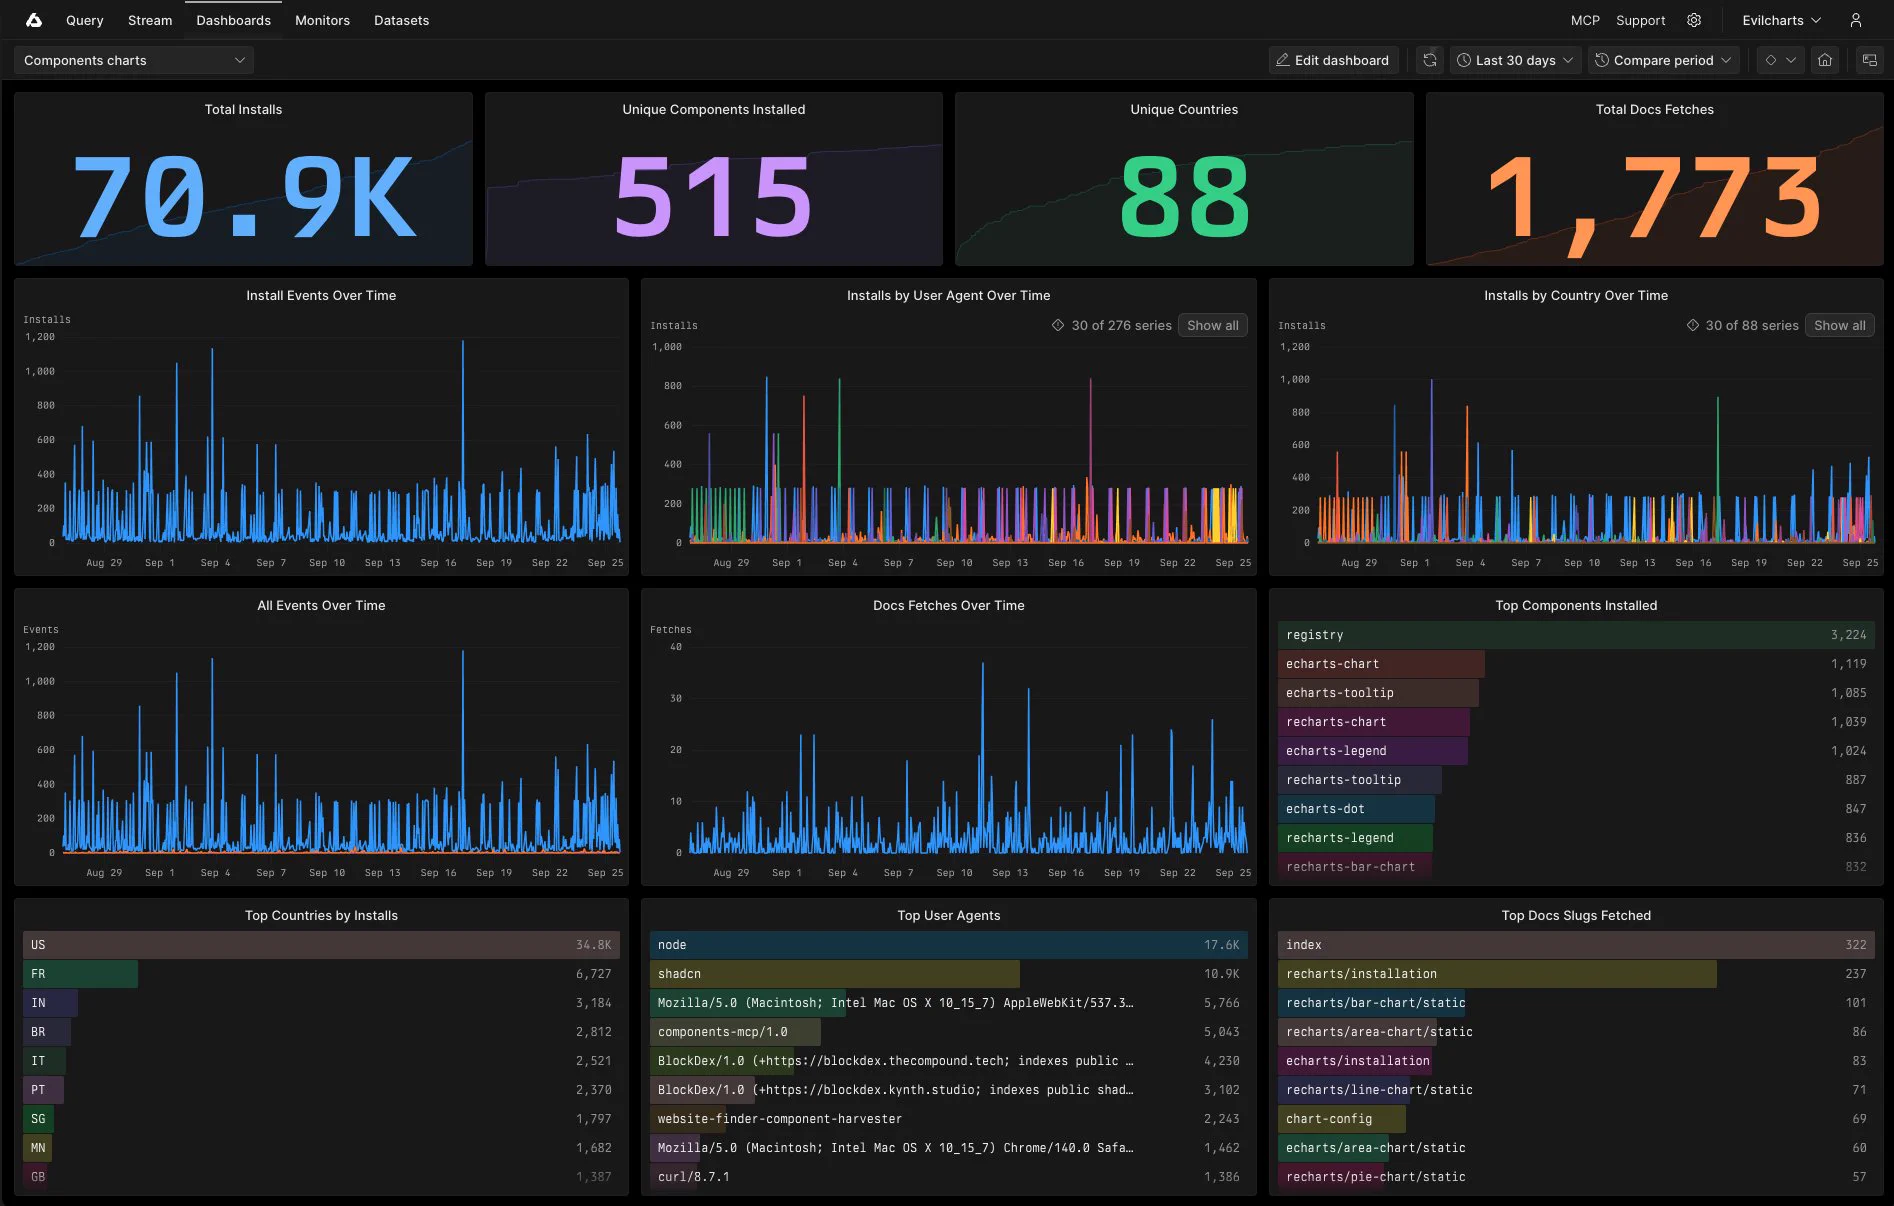Screen dimensions: 1894x1206
Task: Show all series in User Agent chart
Action: (1212, 325)
